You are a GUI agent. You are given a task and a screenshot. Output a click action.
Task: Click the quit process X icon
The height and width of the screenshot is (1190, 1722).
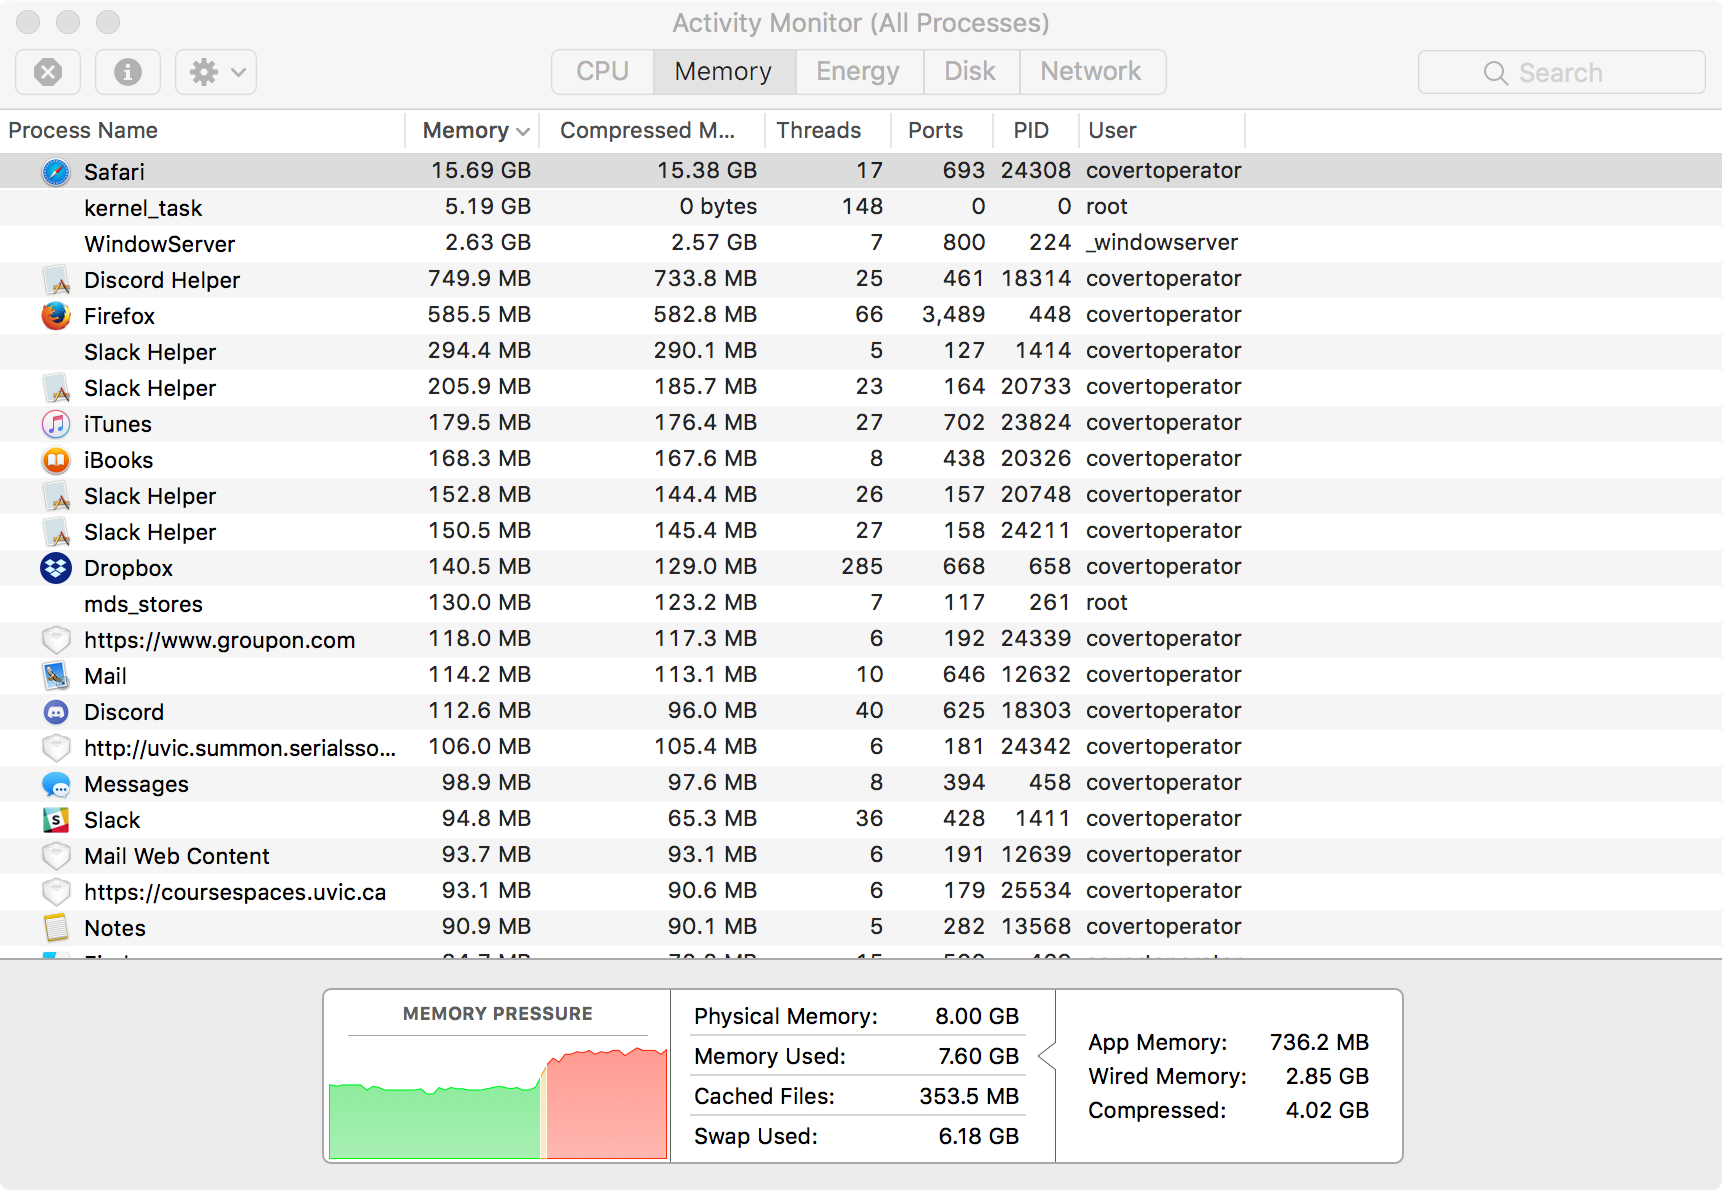[x=47, y=71]
